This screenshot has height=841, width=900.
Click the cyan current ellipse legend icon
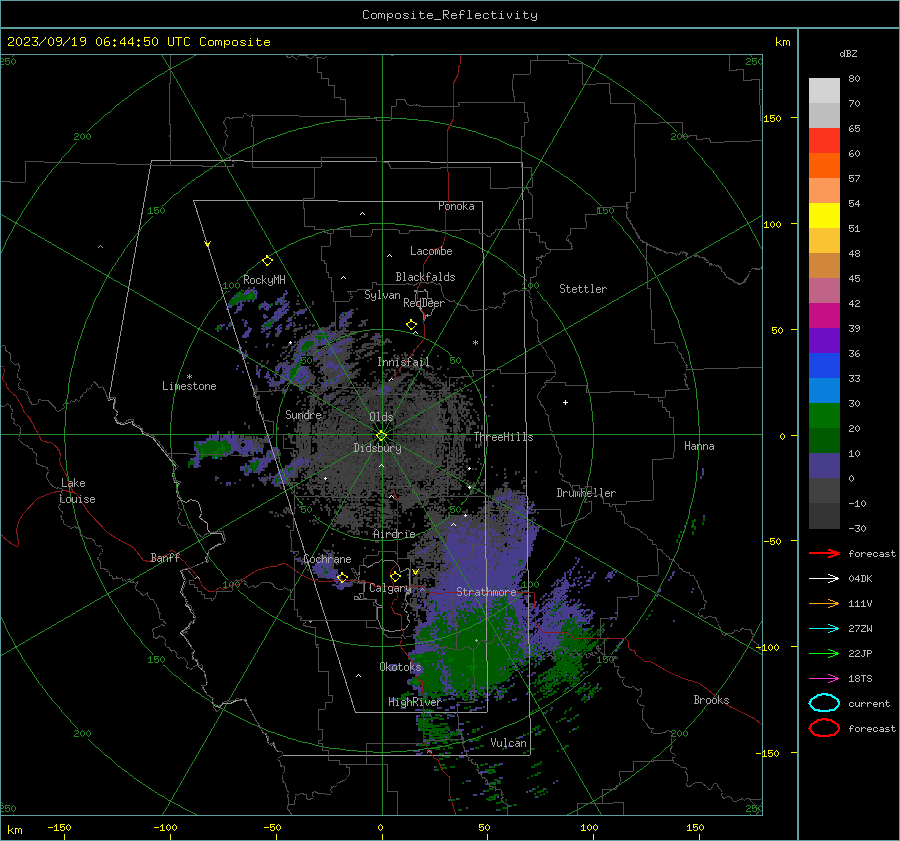[x=824, y=703]
